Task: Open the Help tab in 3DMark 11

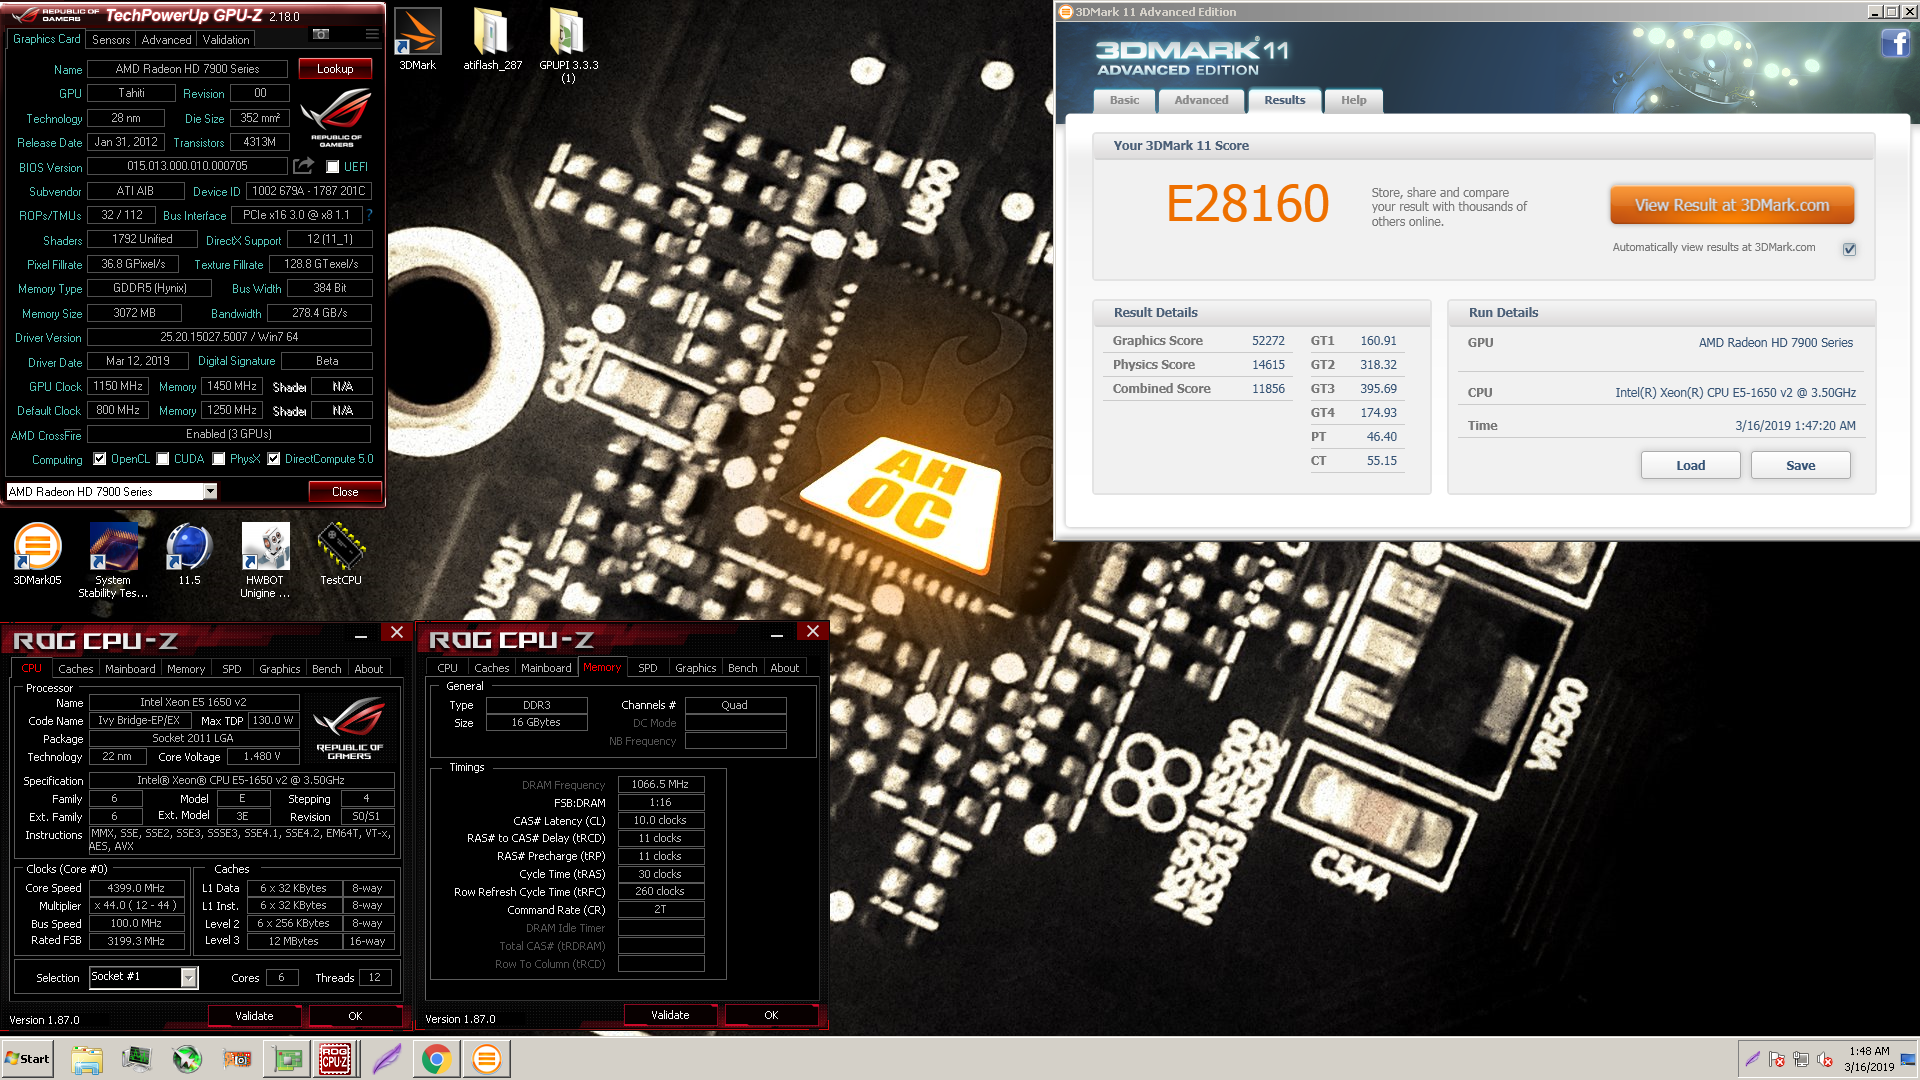Action: pos(1353,100)
